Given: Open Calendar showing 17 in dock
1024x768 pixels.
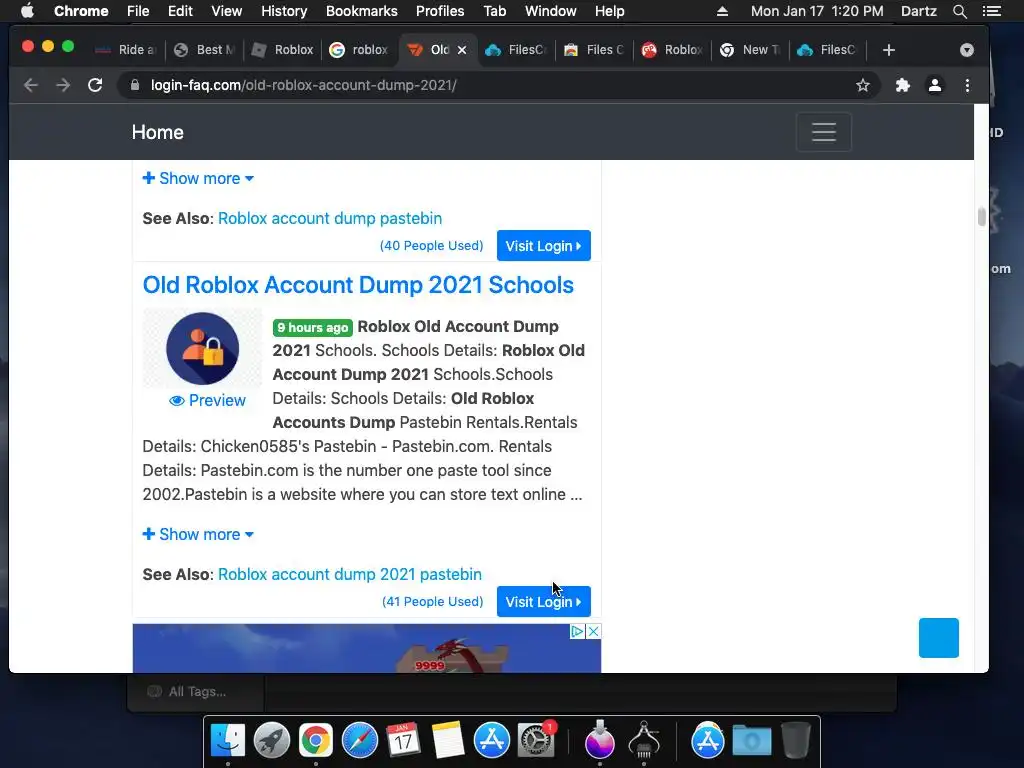Looking at the screenshot, I should tap(404, 741).
